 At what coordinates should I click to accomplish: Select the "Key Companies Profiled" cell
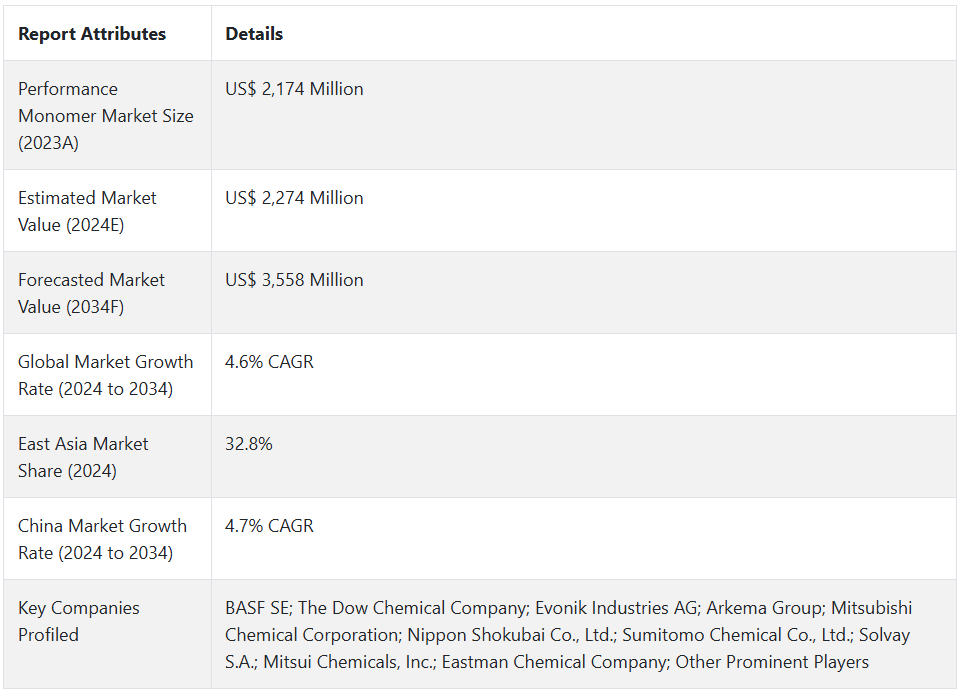pyautogui.click(x=79, y=621)
